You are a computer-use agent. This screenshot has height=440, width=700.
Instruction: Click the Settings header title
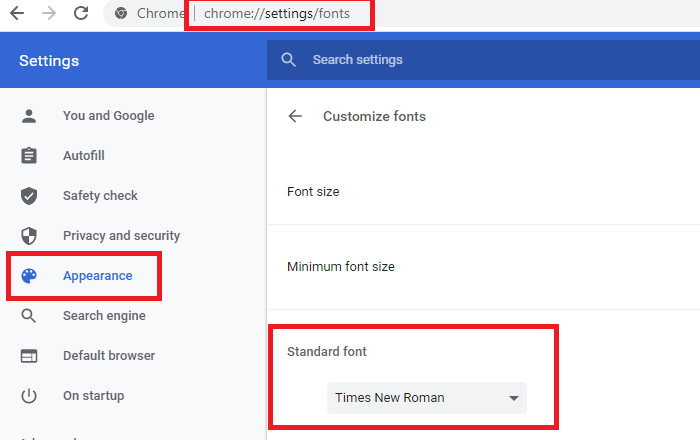tap(49, 61)
